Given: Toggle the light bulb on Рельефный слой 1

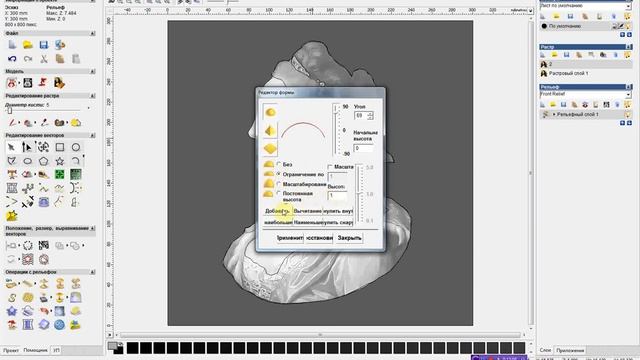Looking at the screenshot, I should click(x=628, y=115).
